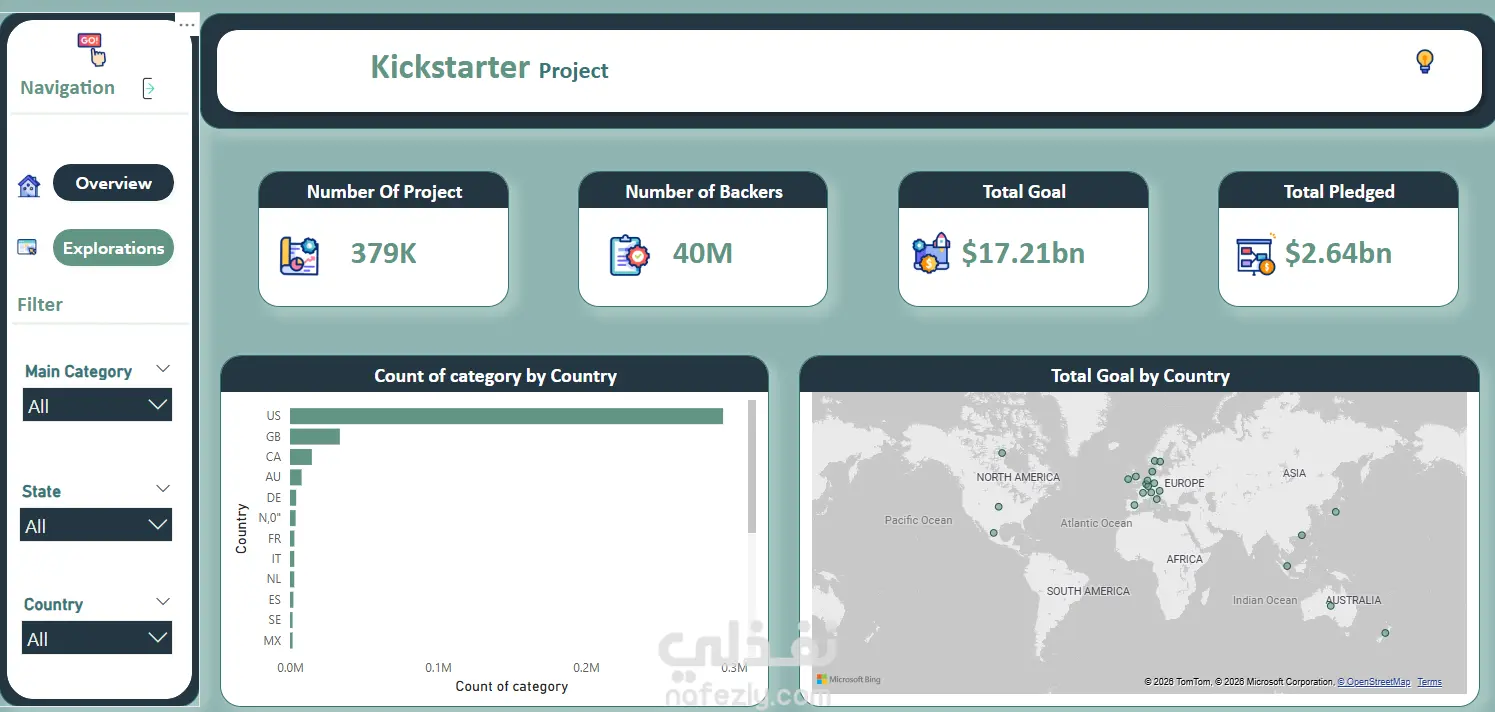1495x712 pixels.
Task: Click the Number Of Project card icon
Action: pos(299,255)
